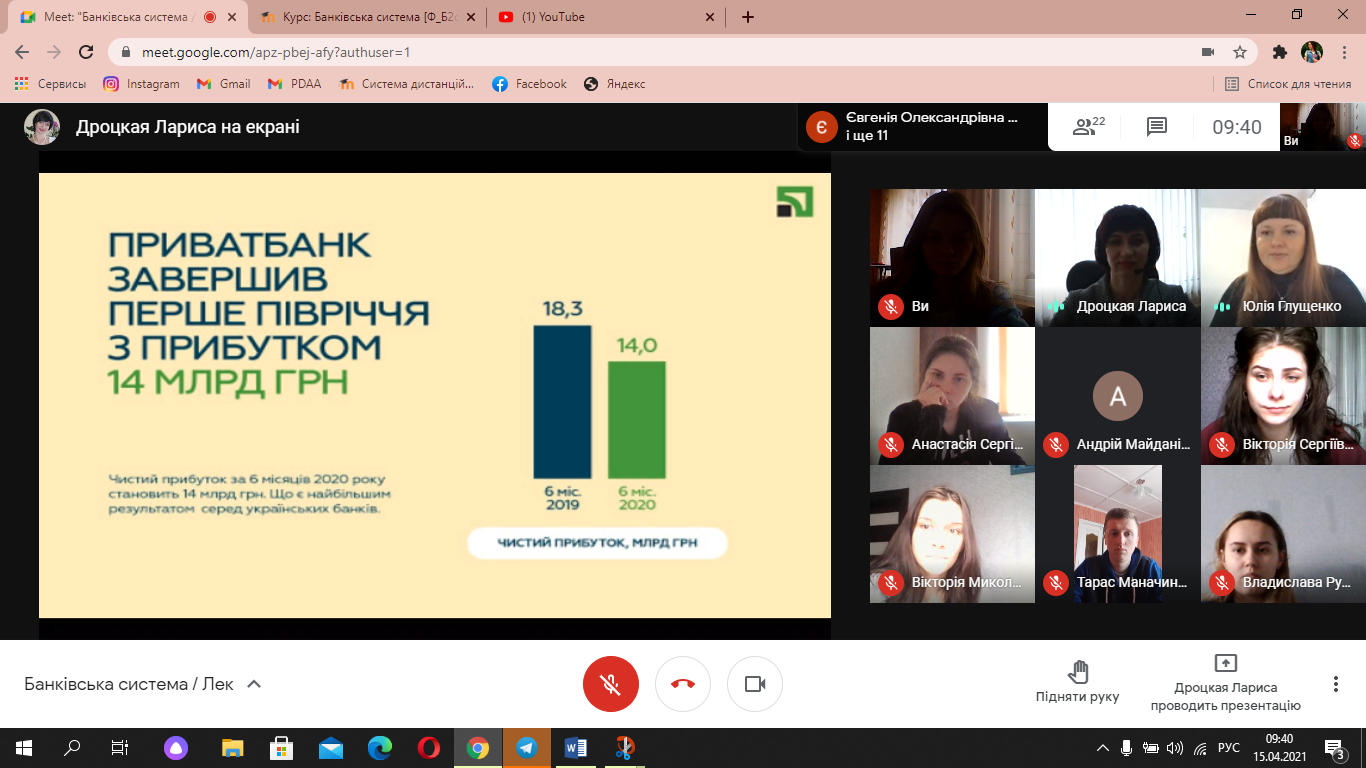Open the Facebook bookmark
1366x768 pixels.
pyautogui.click(x=529, y=84)
